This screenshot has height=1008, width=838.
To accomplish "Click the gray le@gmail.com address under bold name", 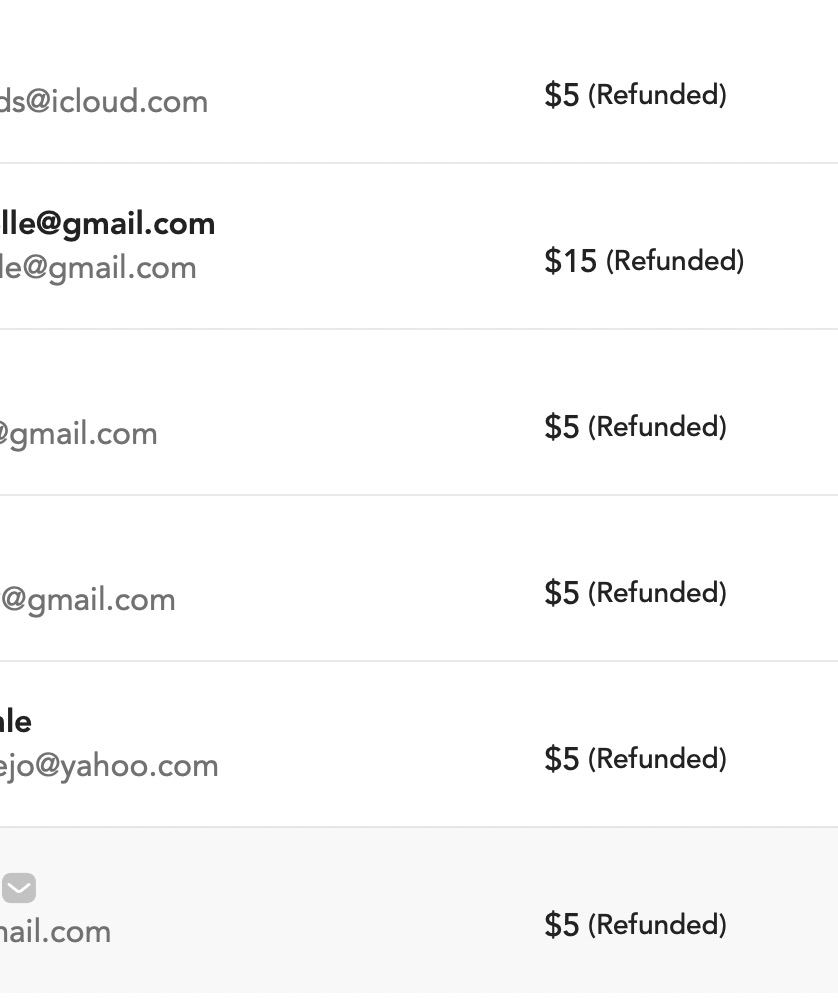I will pyautogui.click(x=98, y=267).
